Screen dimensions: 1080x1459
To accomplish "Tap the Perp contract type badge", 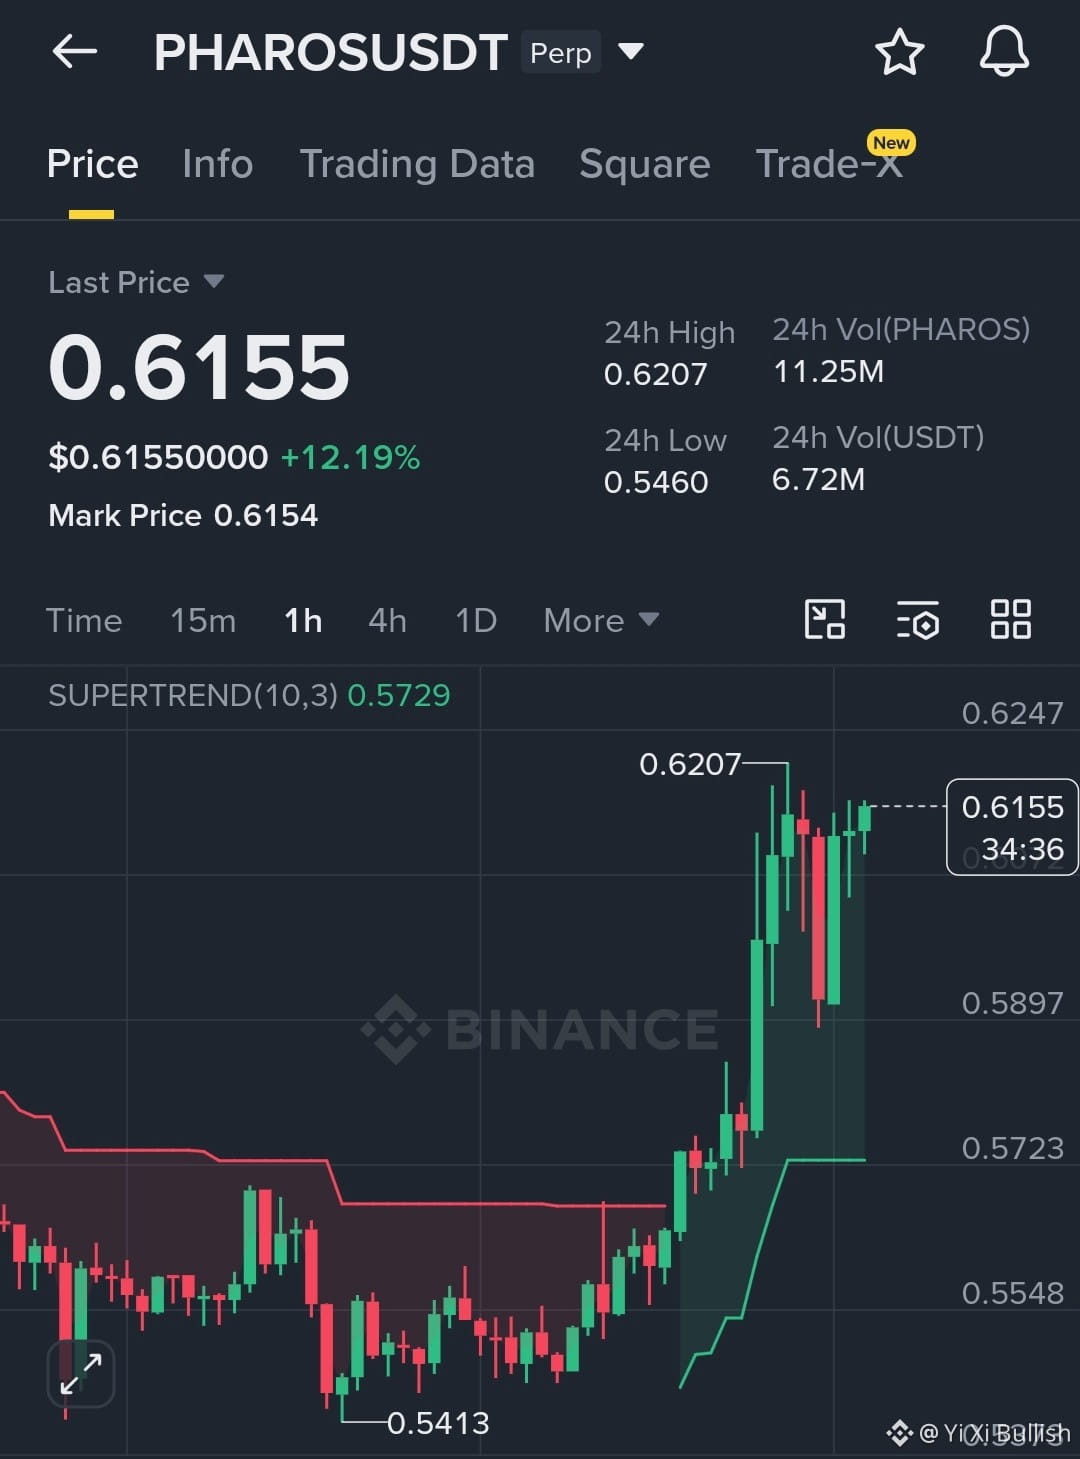I will (x=560, y=52).
